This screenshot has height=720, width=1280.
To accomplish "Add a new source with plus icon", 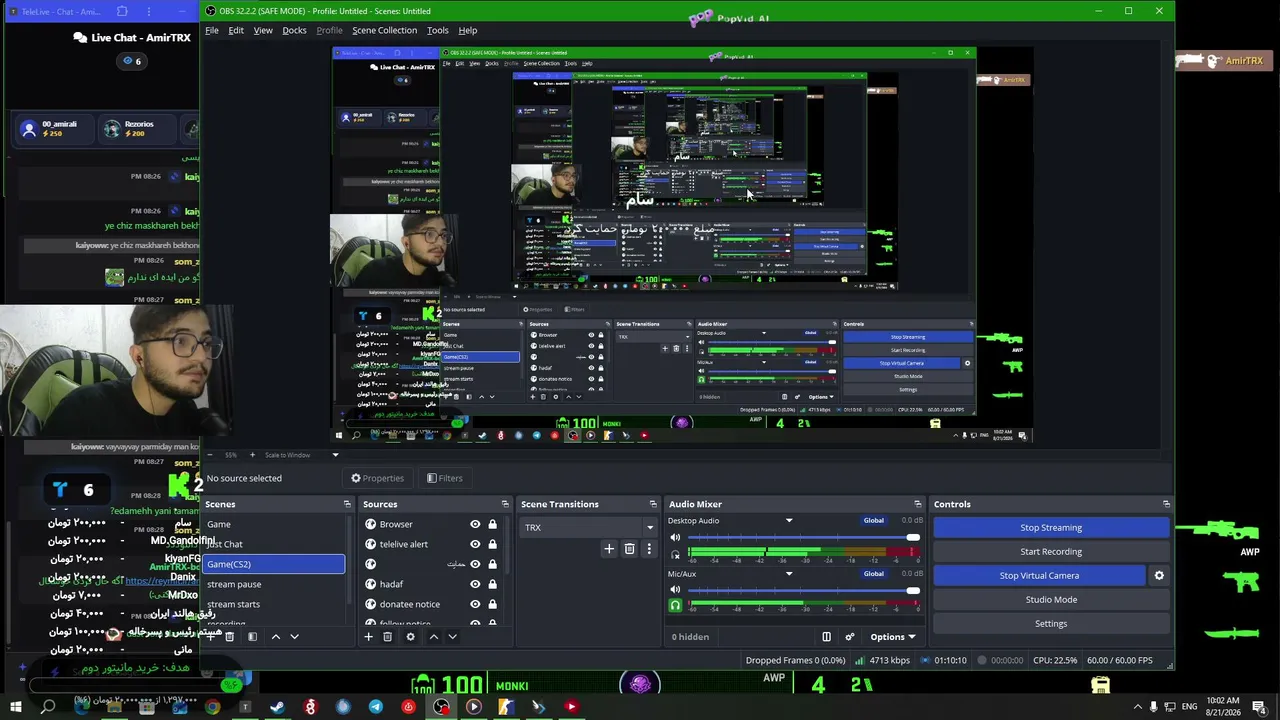I will click(368, 637).
